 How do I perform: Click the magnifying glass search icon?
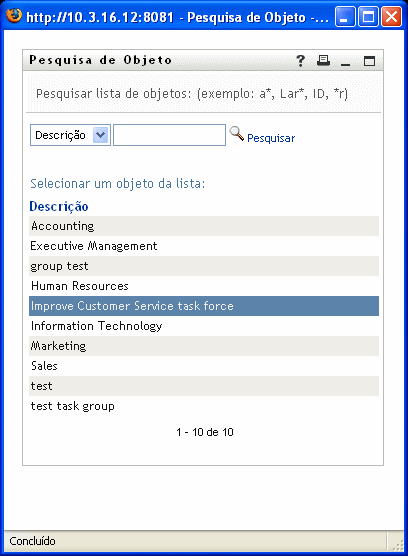tap(236, 134)
